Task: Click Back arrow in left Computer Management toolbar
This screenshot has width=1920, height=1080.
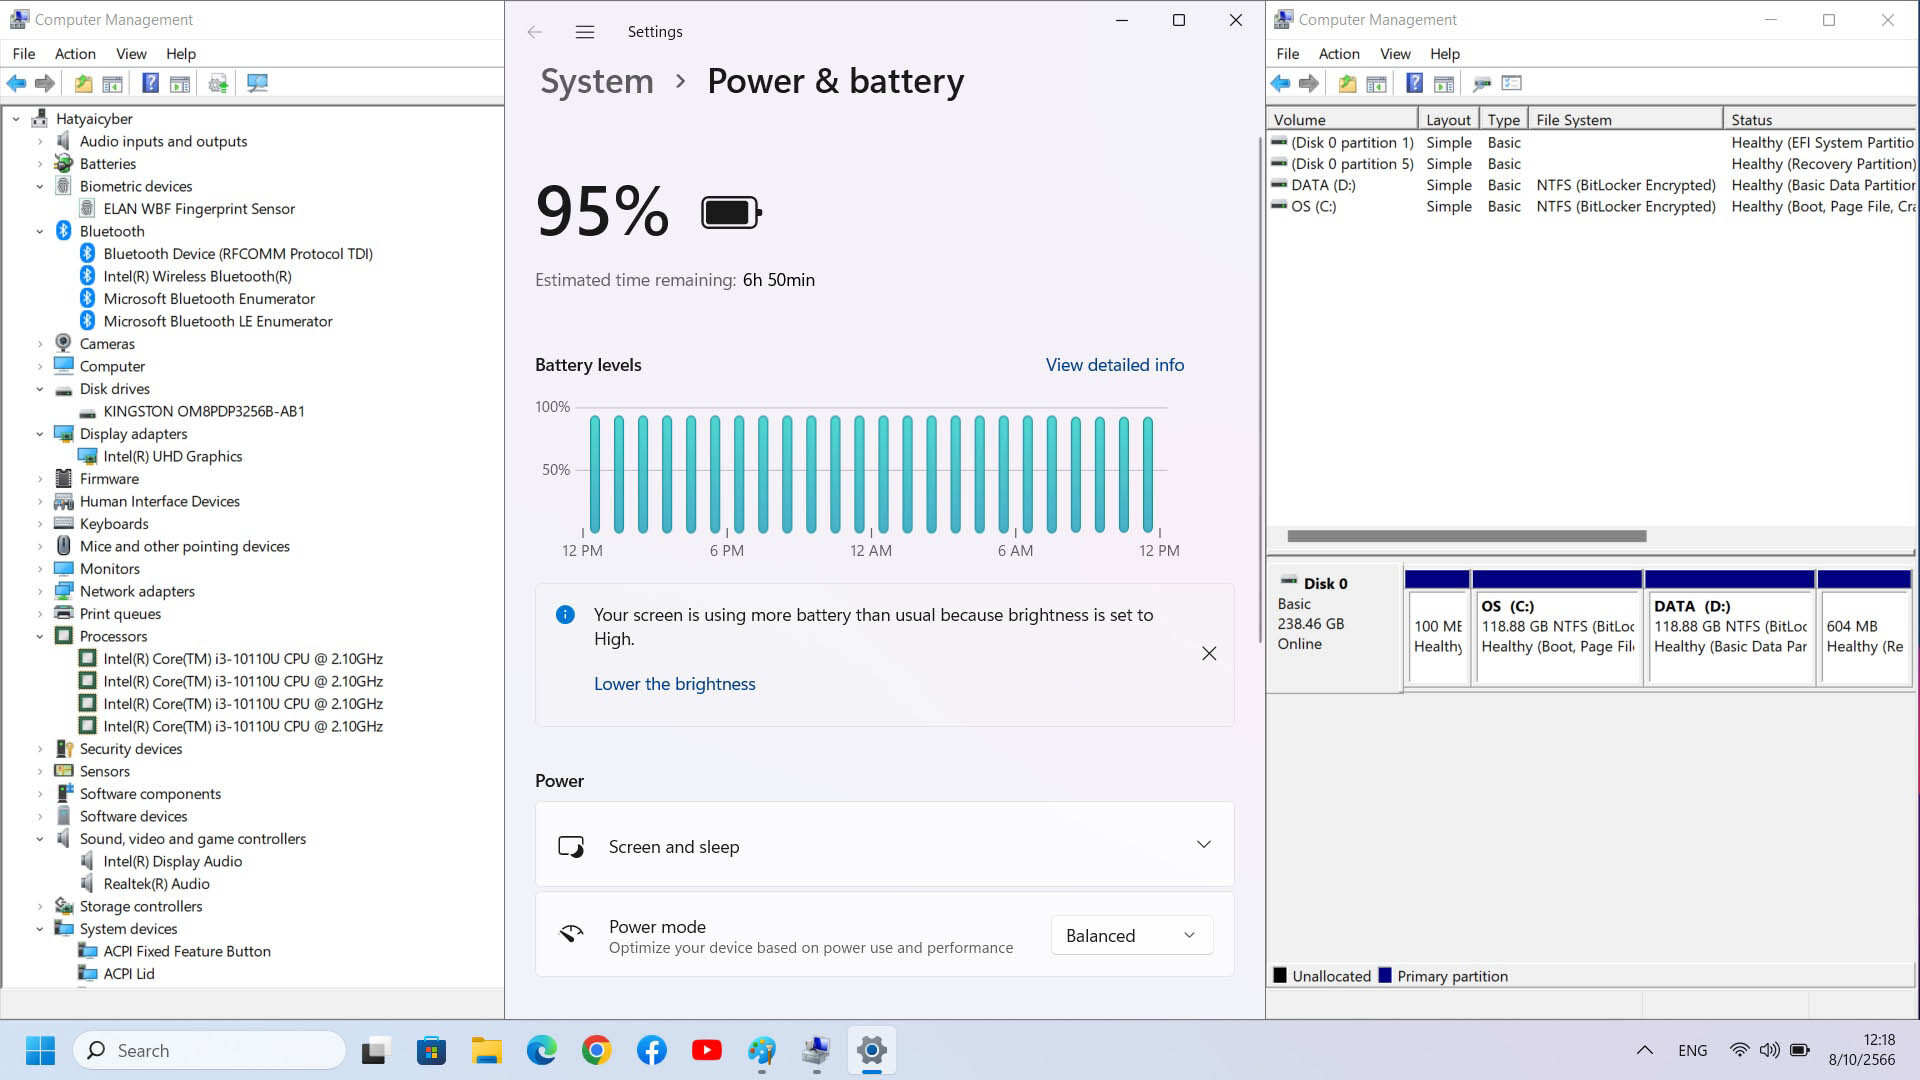Action: point(16,84)
